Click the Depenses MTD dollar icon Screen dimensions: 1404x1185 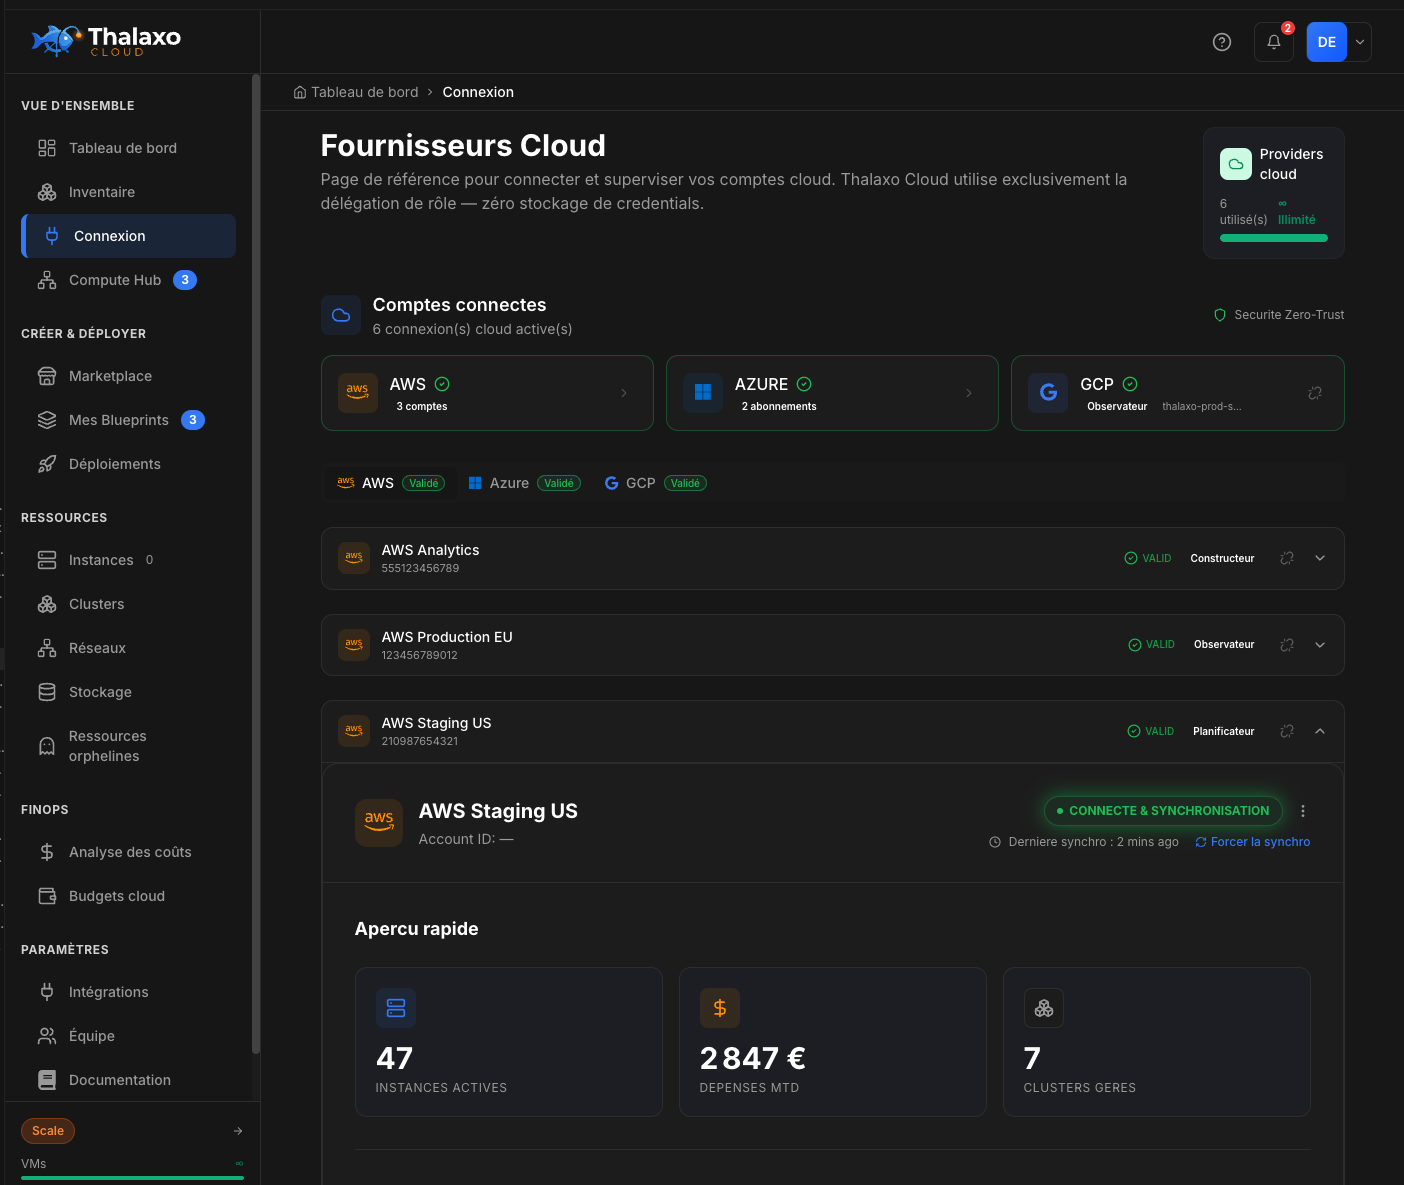(x=720, y=1008)
